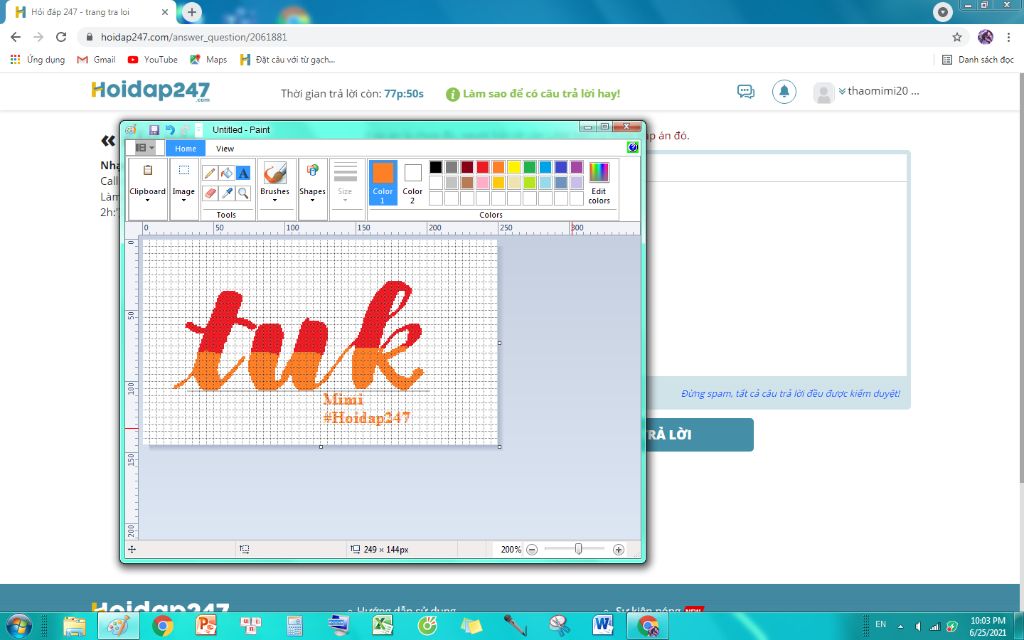Pick the purple color swatch
The height and width of the screenshot is (640, 1024).
pos(577,167)
